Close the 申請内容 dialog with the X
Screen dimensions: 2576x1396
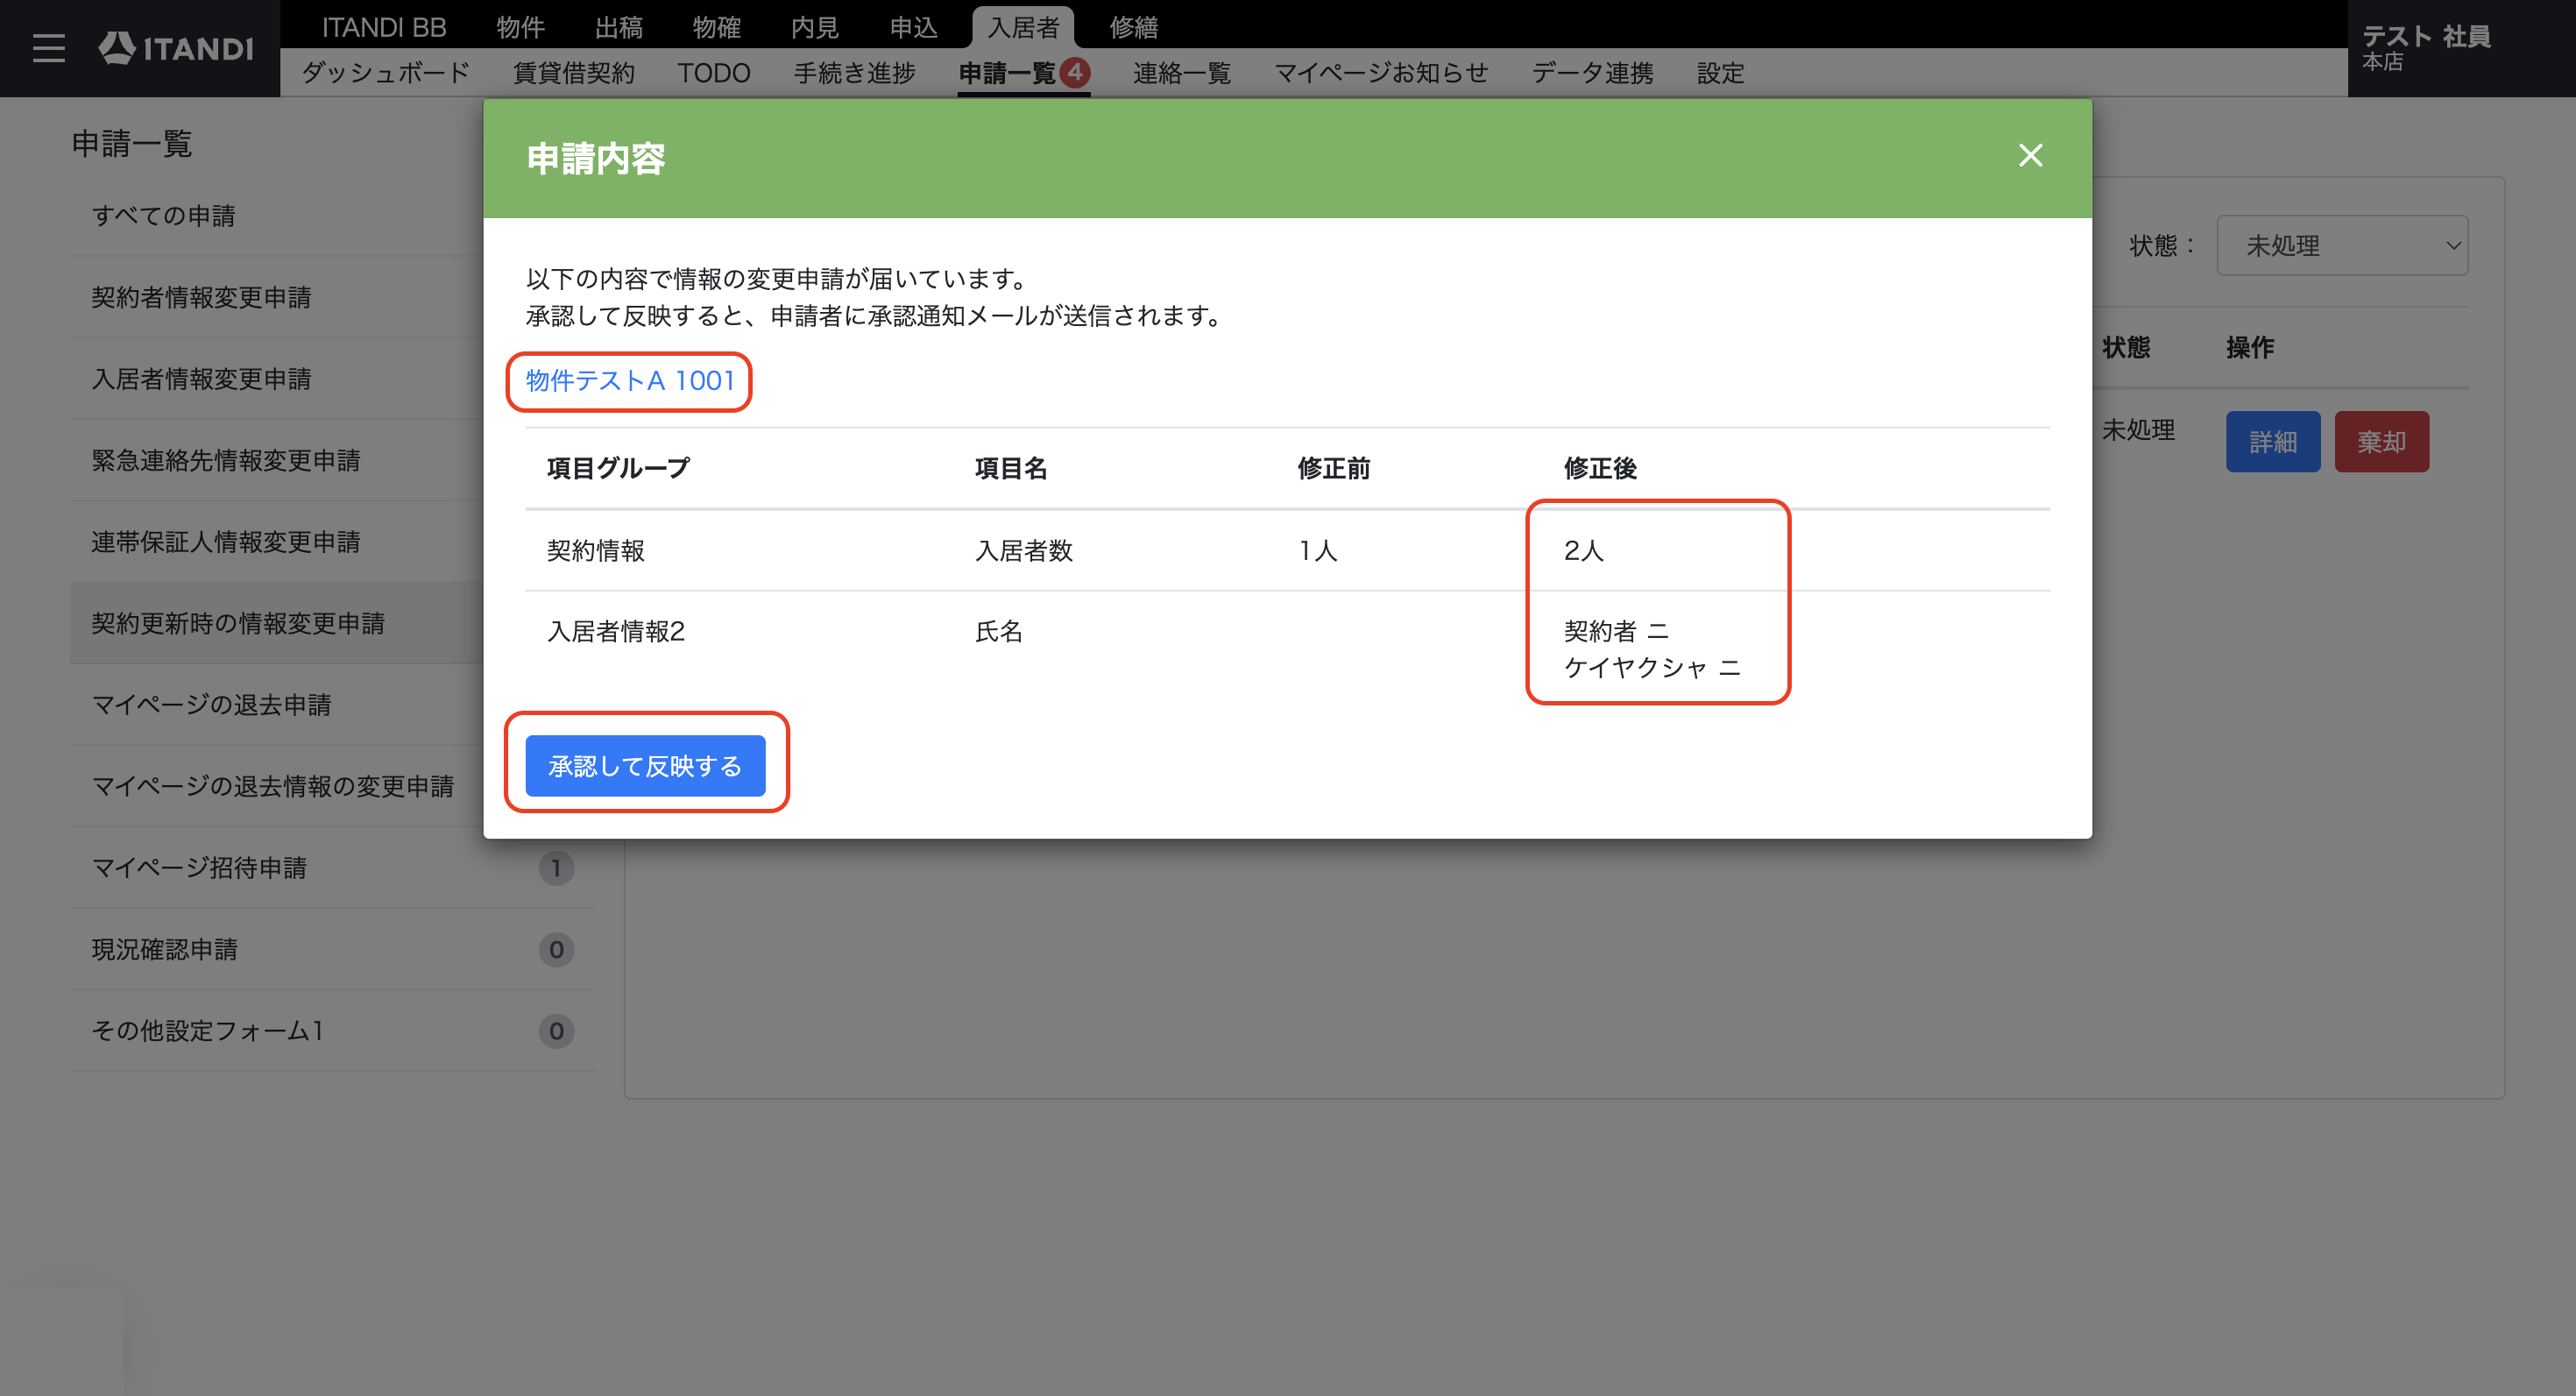tap(2030, 155)
